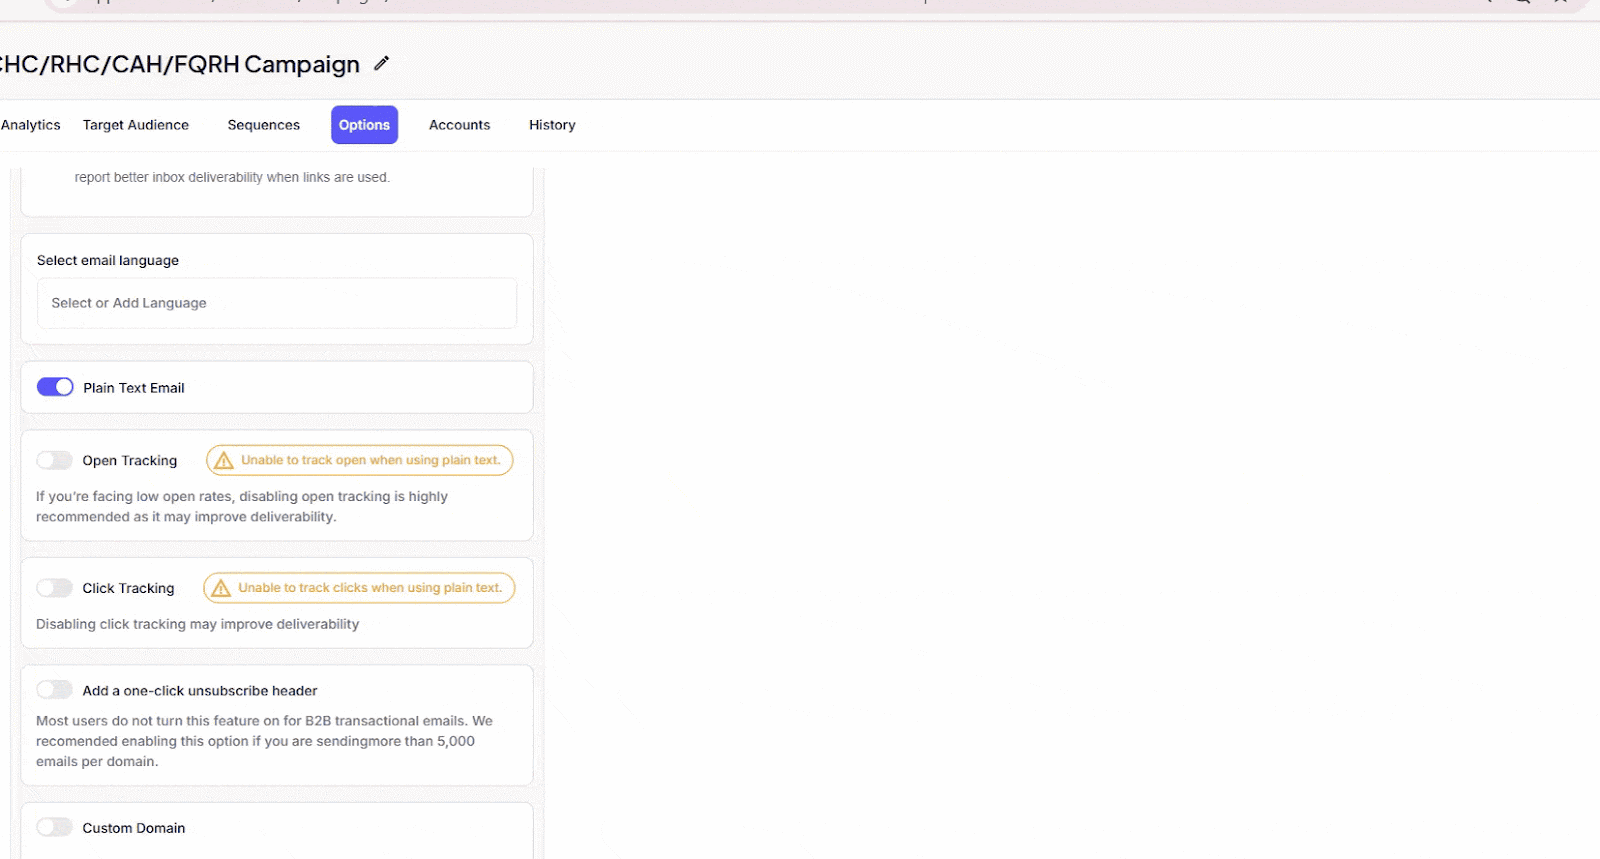Select the Options tab
1600x859 pixels.
364,125
